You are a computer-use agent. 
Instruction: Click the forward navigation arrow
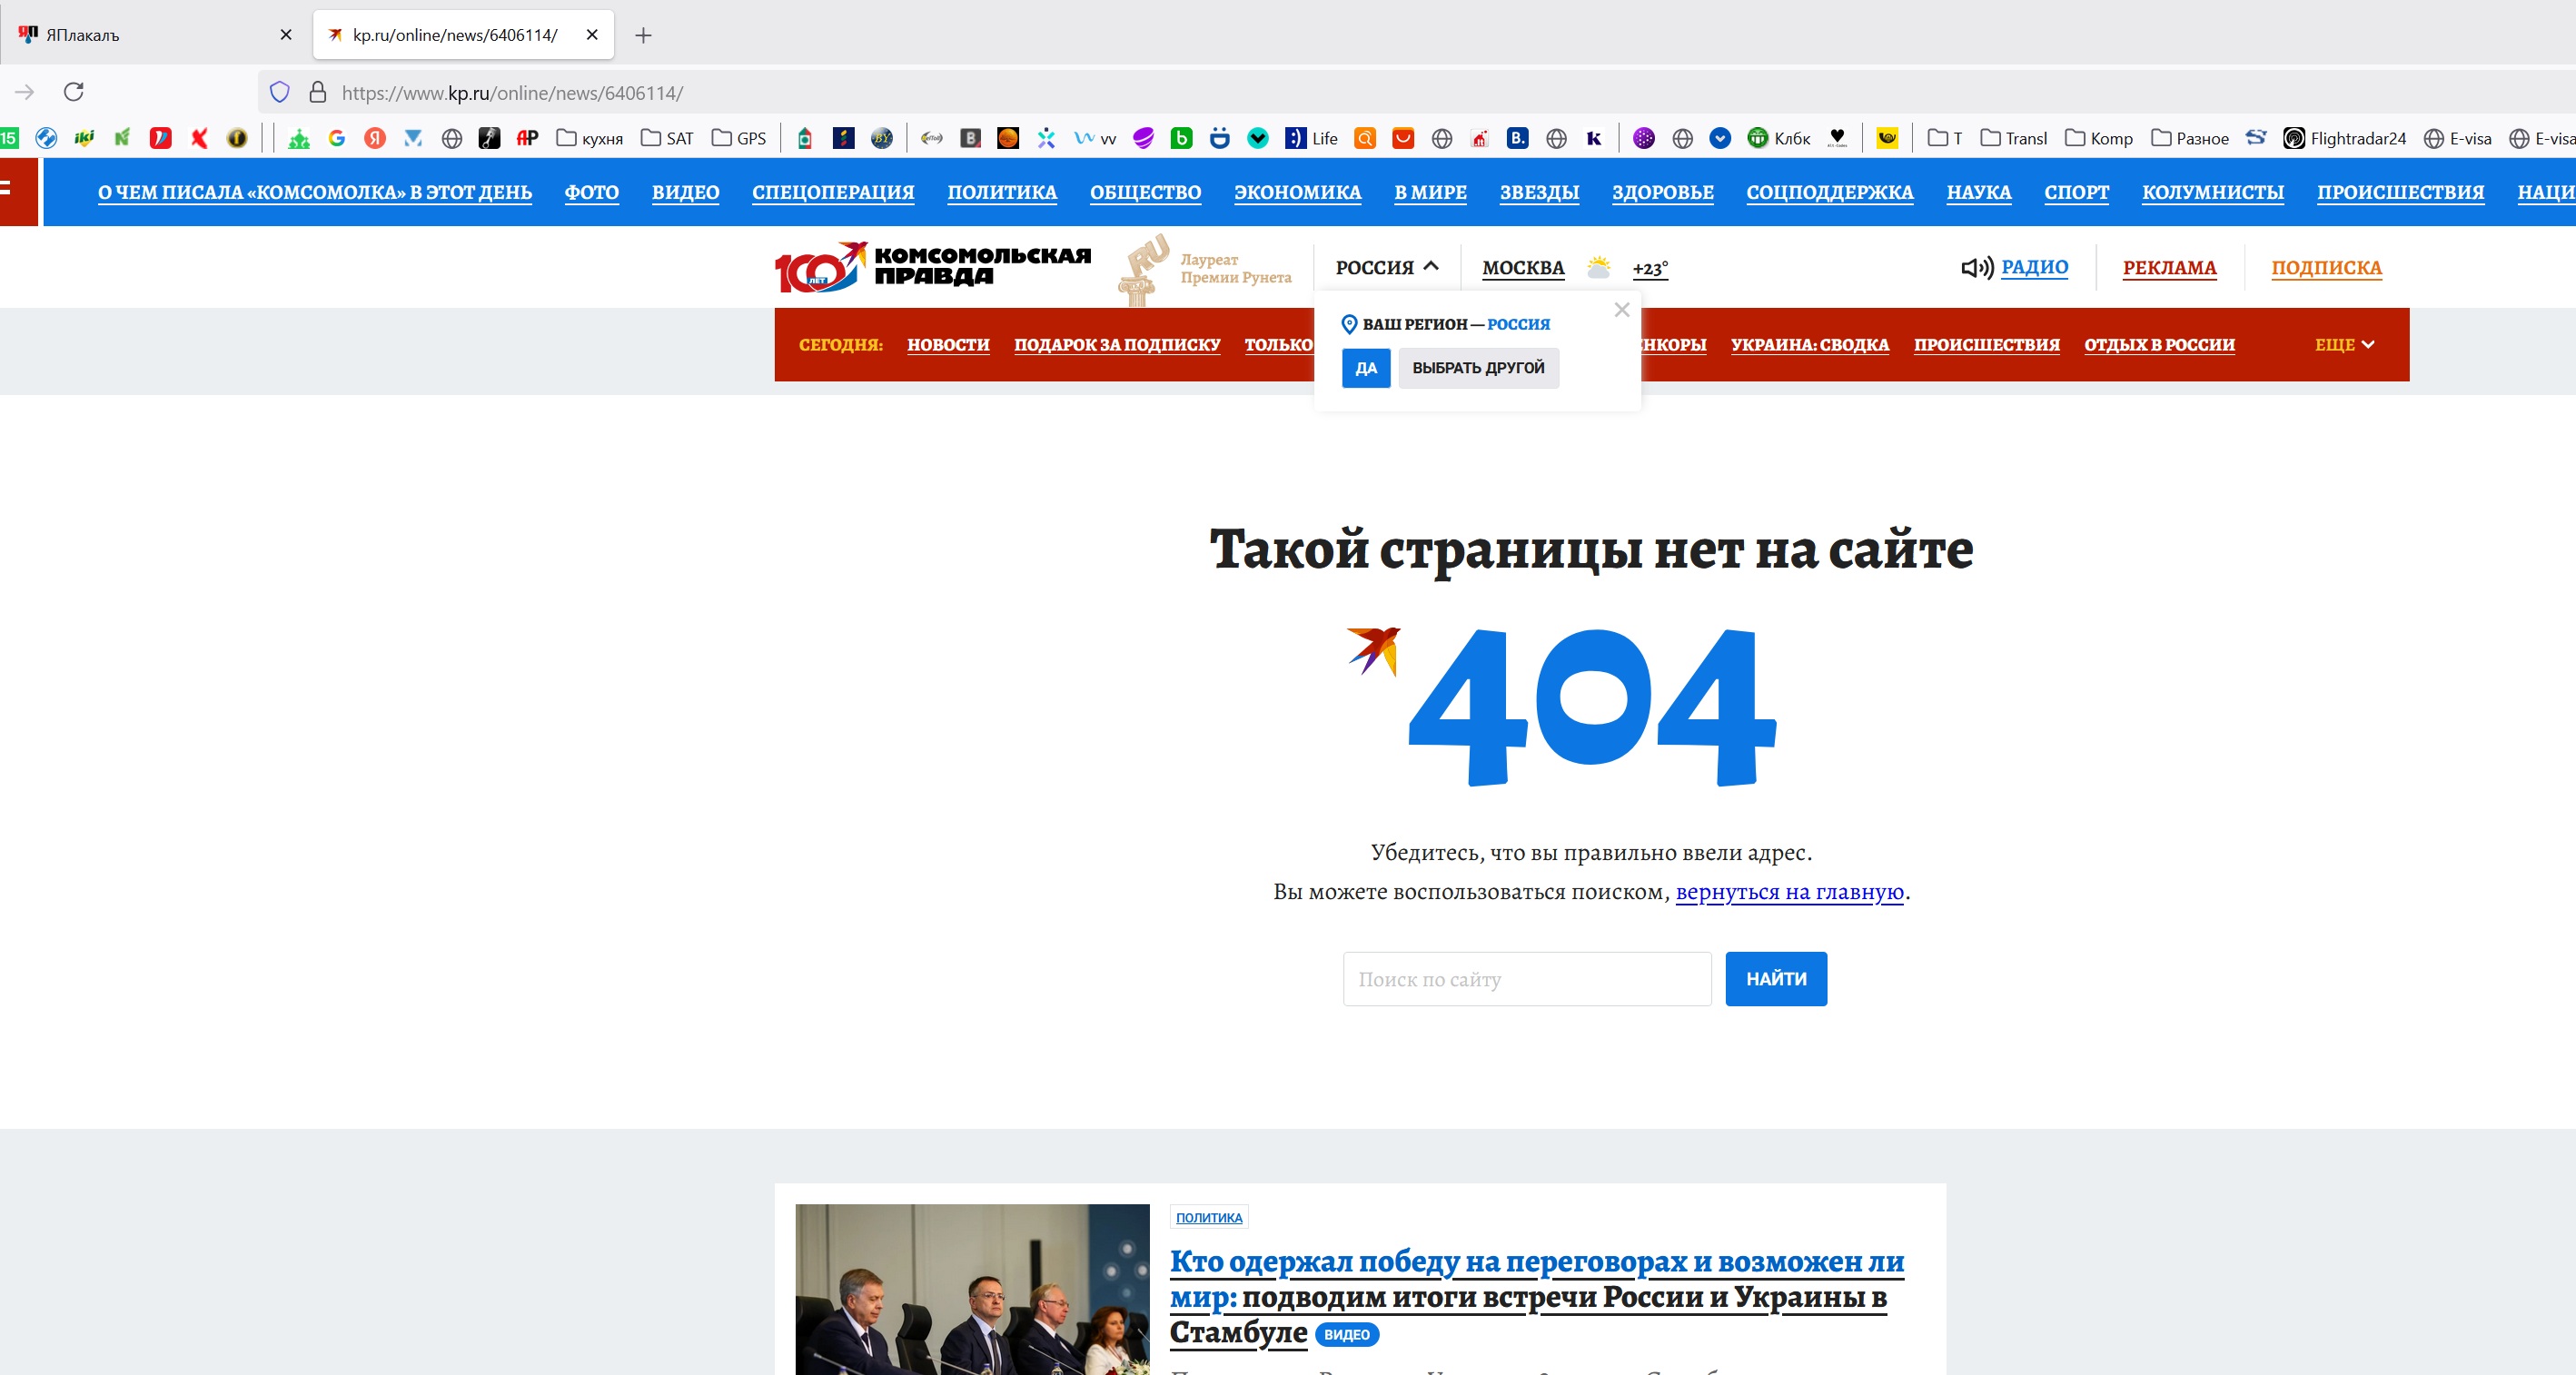pyautogui.click(x=25, y=92)
